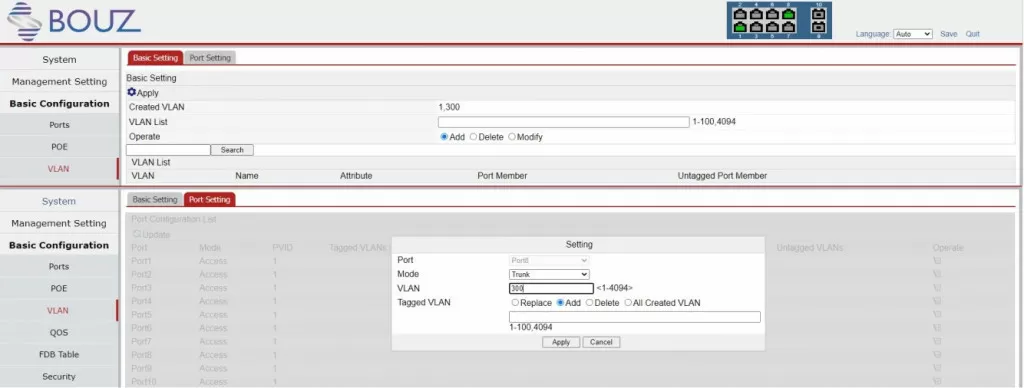Select port 2 in the switch panel graphic
This screenshot has width=1024, height=388.
740,14
